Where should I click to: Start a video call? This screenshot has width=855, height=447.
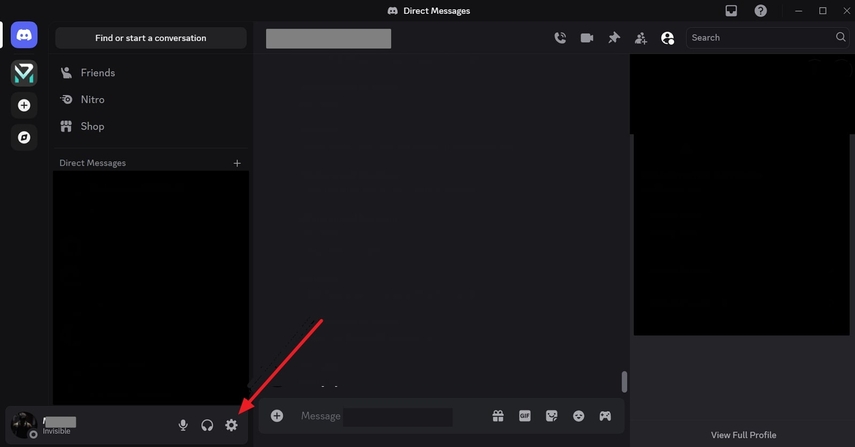tap(587, 38)
